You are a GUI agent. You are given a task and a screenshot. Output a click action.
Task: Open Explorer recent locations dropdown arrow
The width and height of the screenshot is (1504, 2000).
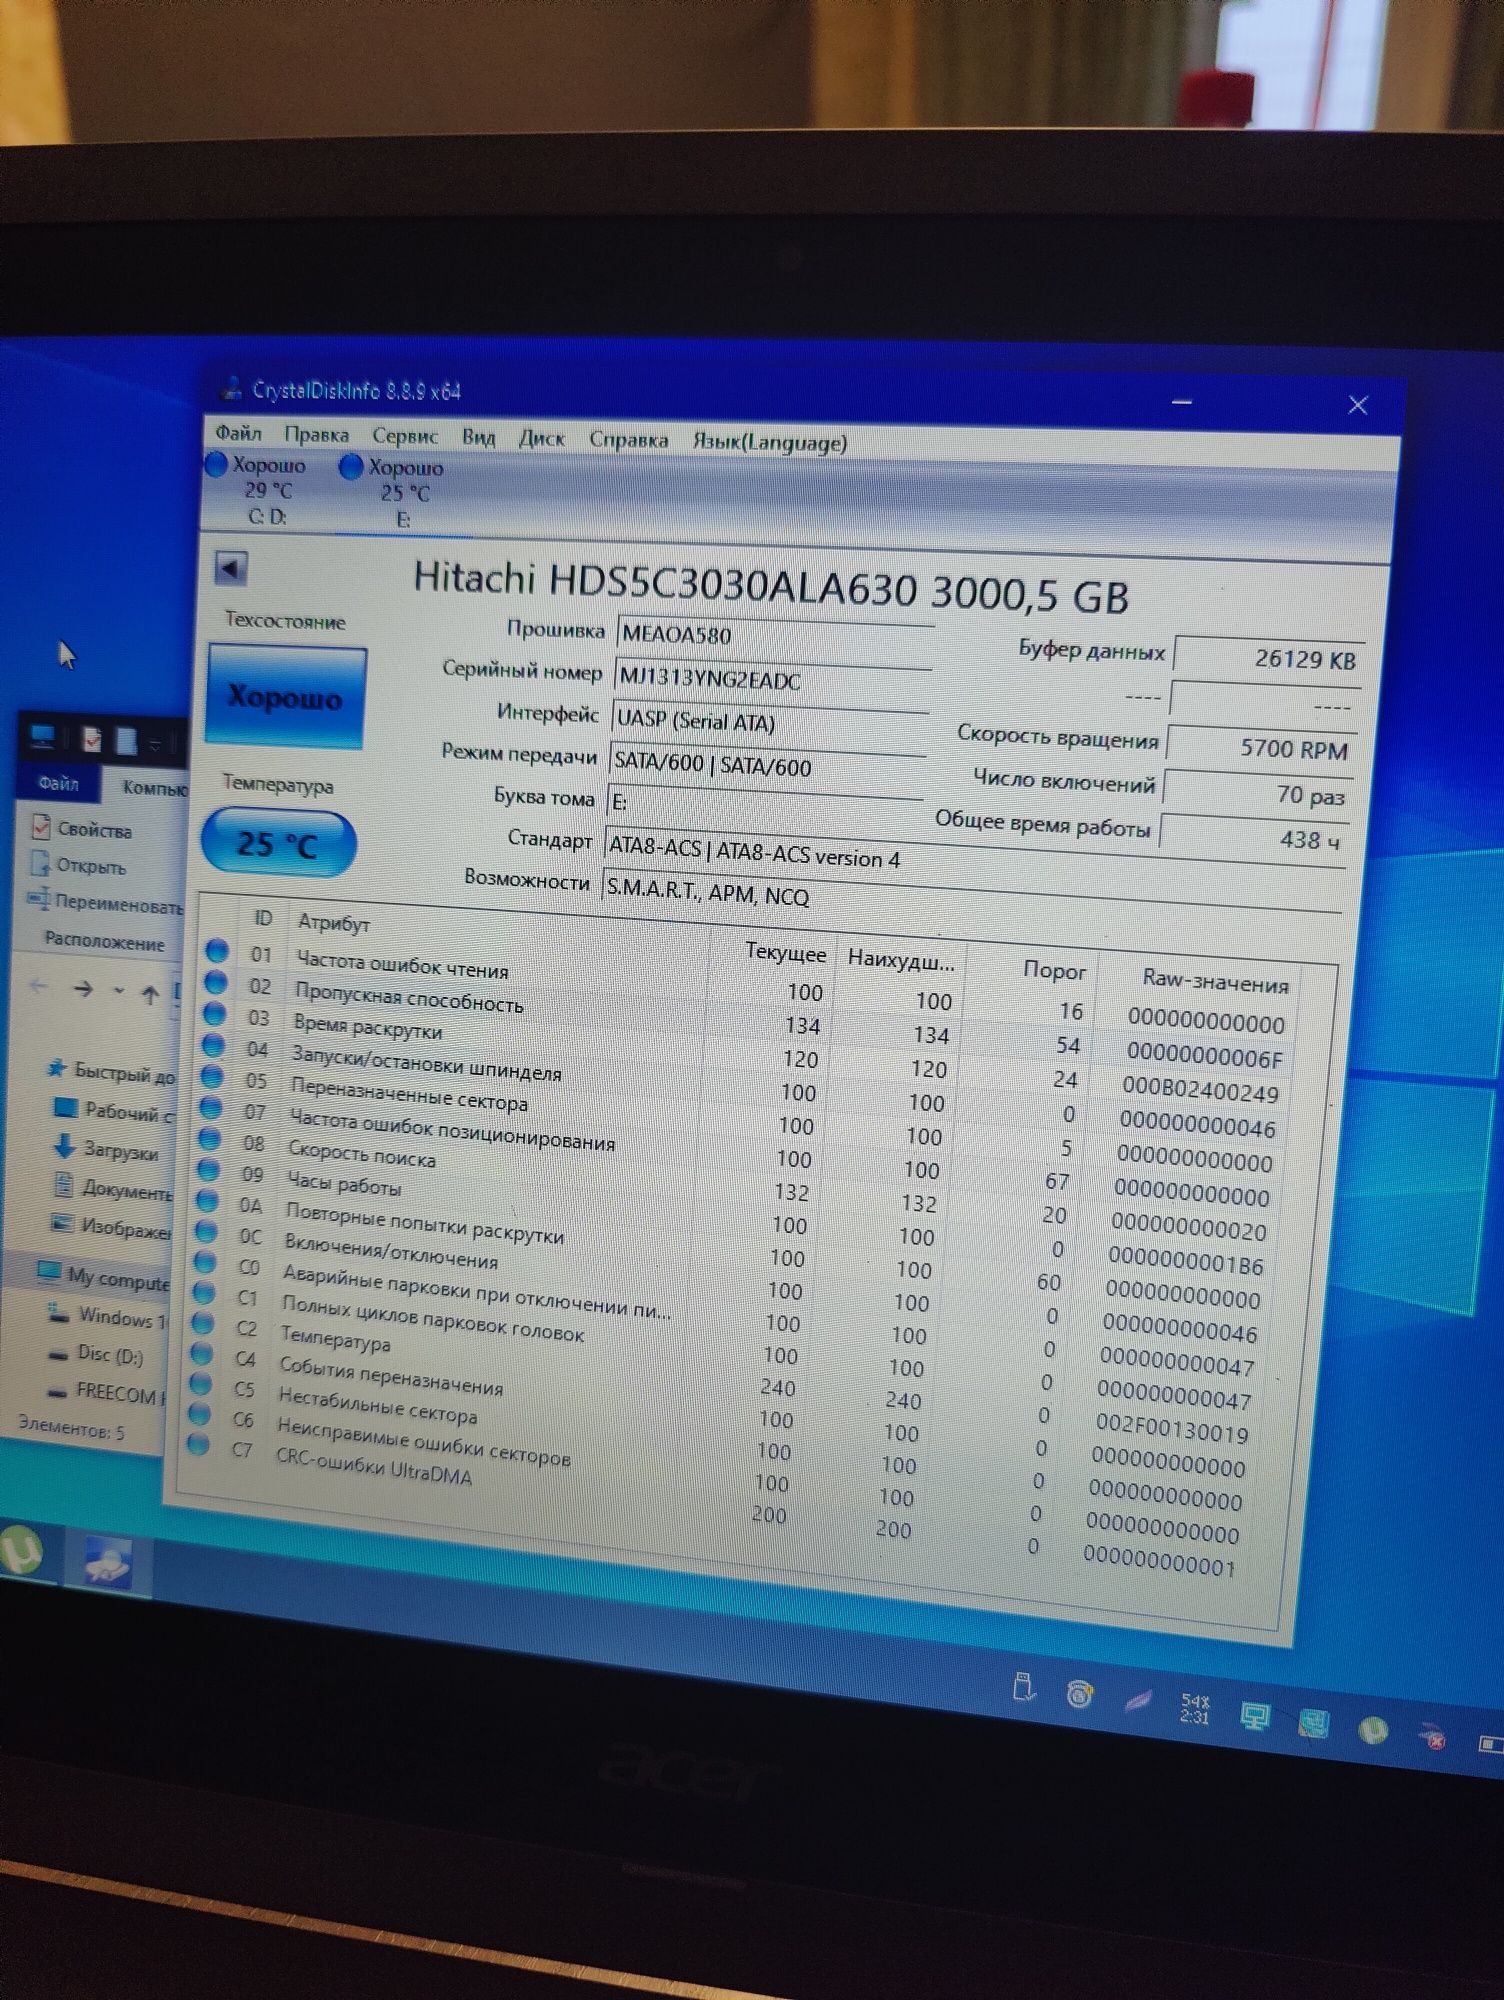click(119, 991)
